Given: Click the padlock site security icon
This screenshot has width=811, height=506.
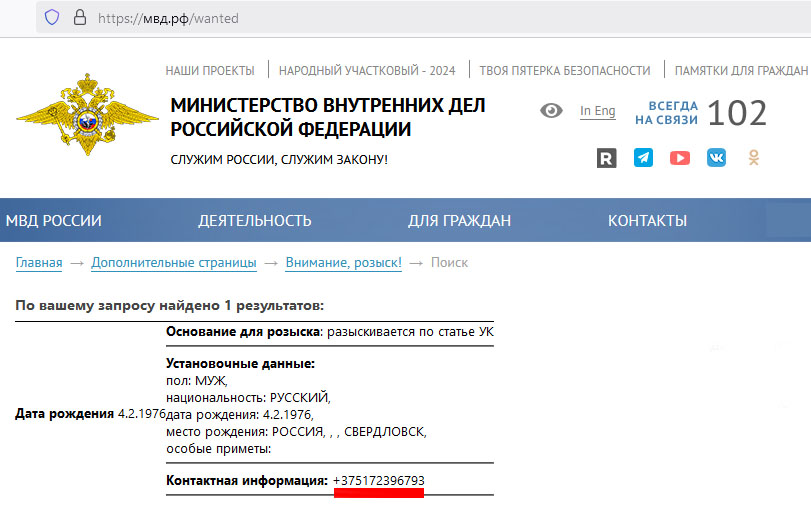Looking at the screenshot, I should (x=80, y=18).
